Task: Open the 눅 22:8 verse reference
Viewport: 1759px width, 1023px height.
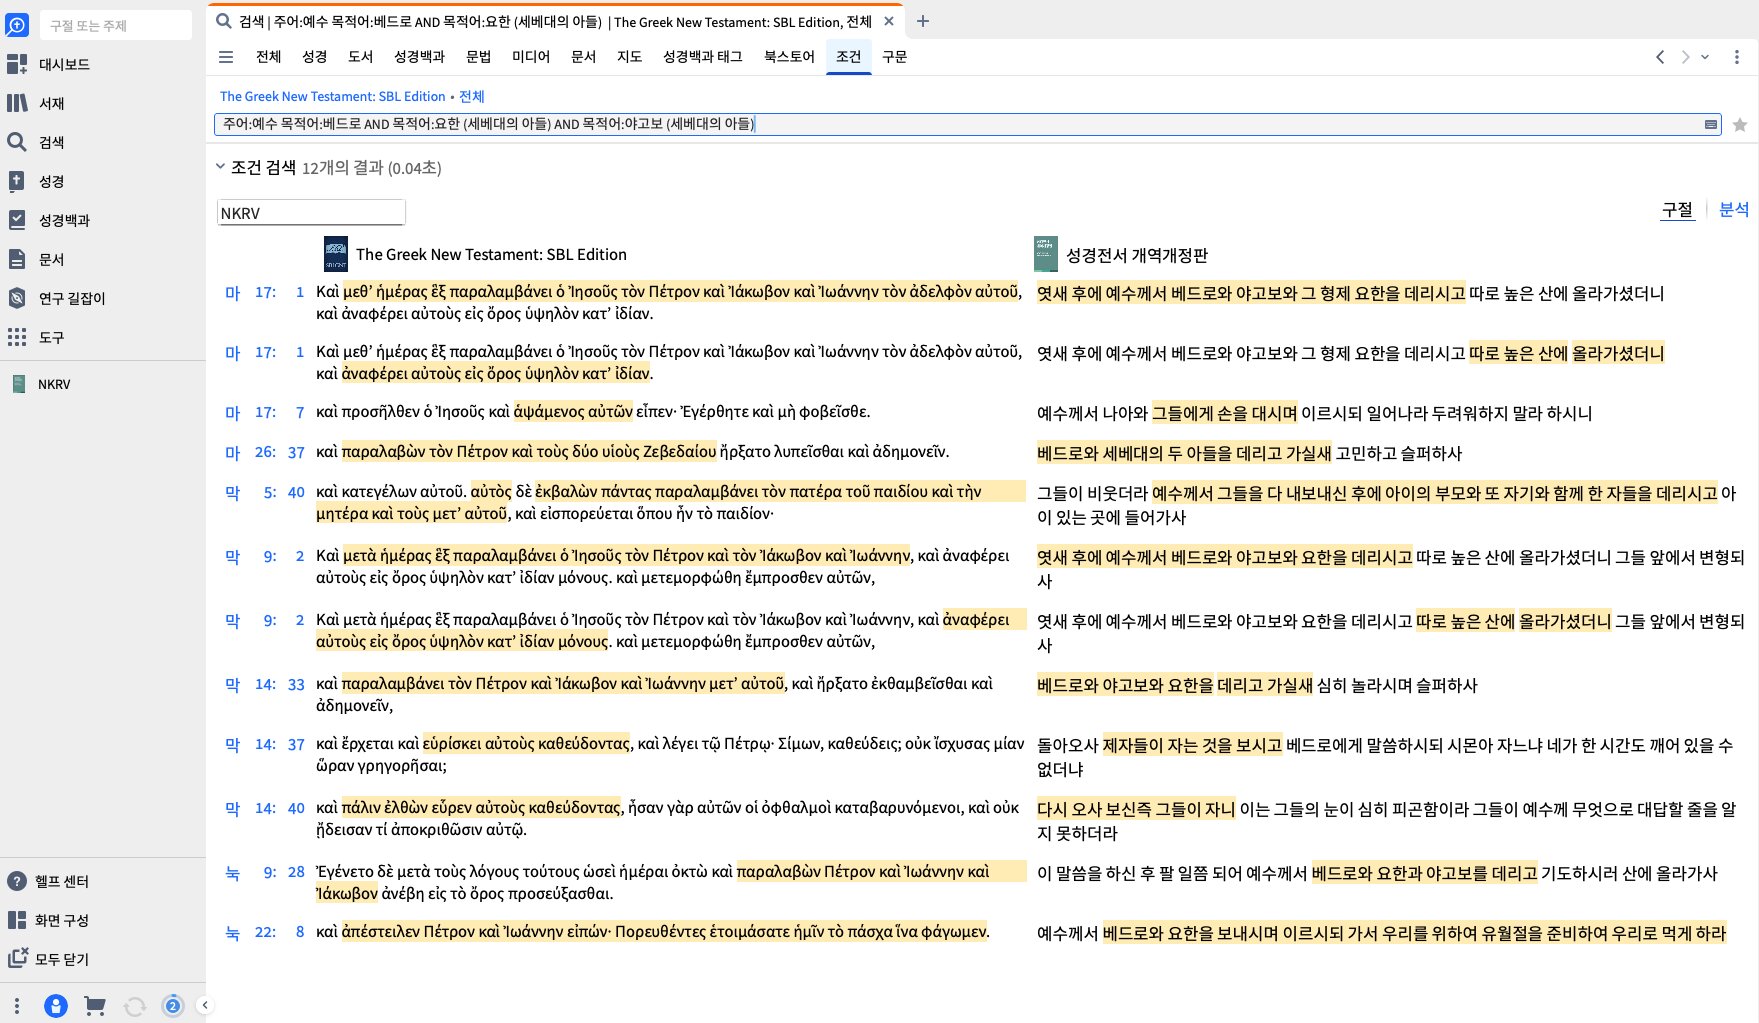Action: [x=264, y=932]
